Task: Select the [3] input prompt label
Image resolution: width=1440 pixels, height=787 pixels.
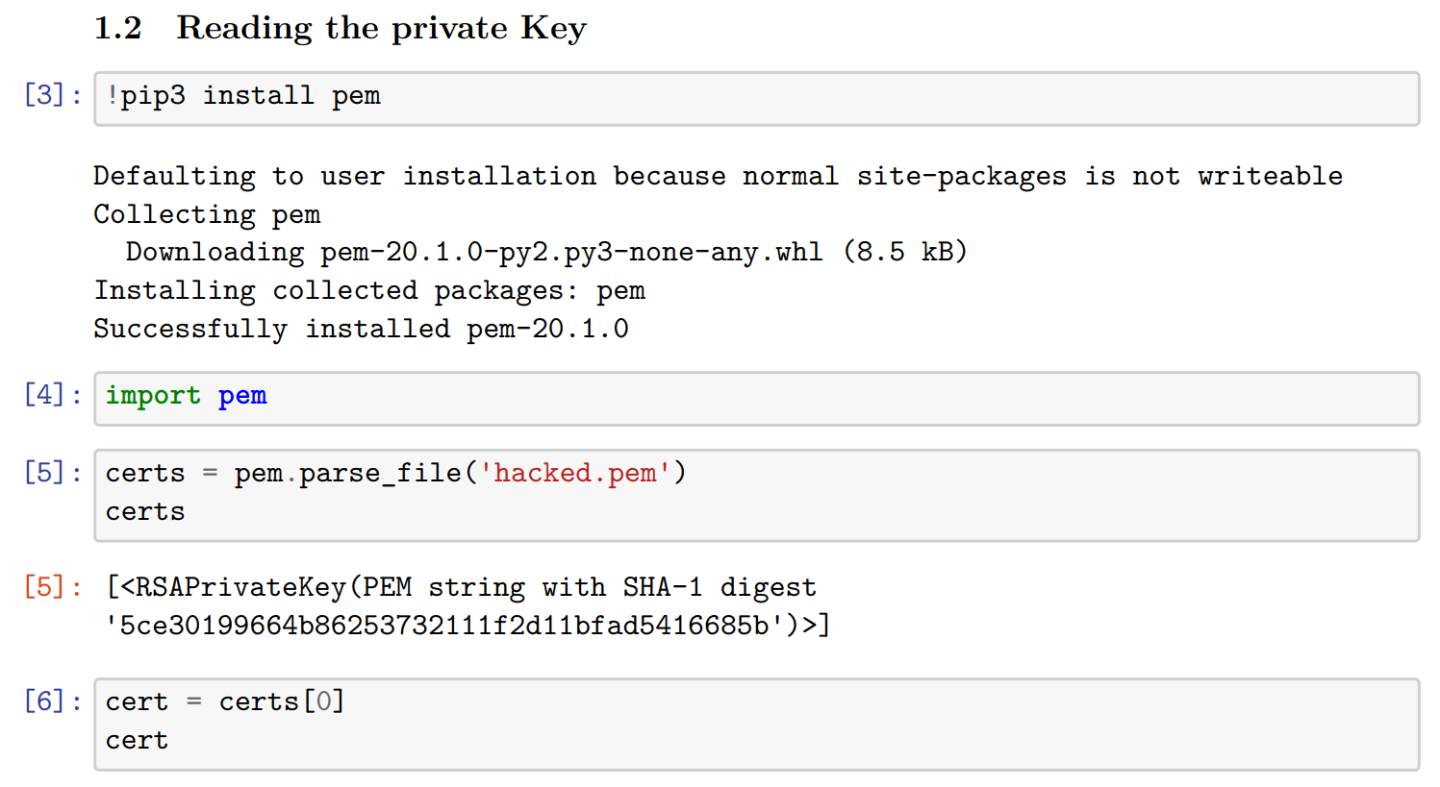Action: point(50,98)
